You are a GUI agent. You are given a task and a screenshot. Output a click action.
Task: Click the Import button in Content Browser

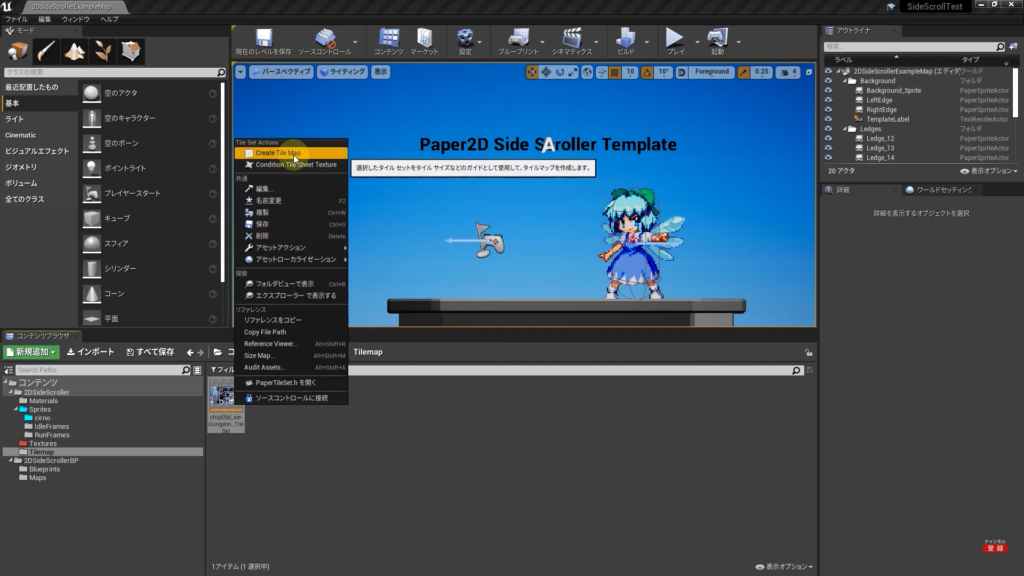[x=90, y=352]
